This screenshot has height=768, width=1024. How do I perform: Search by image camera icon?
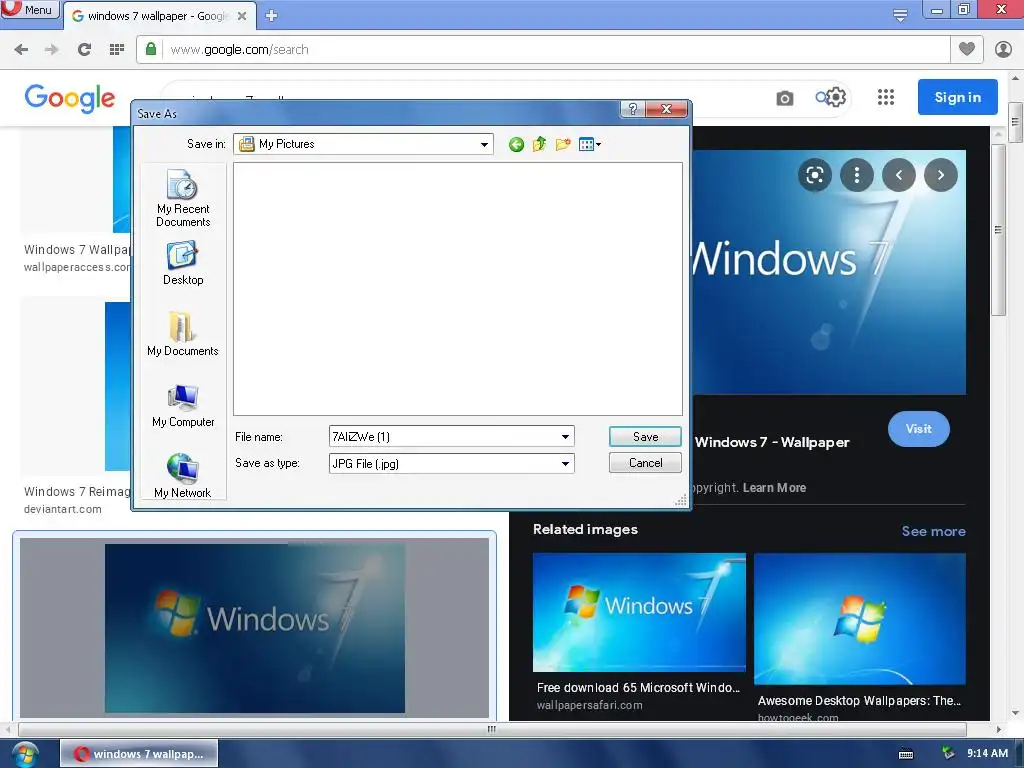(x=785, y=98)
